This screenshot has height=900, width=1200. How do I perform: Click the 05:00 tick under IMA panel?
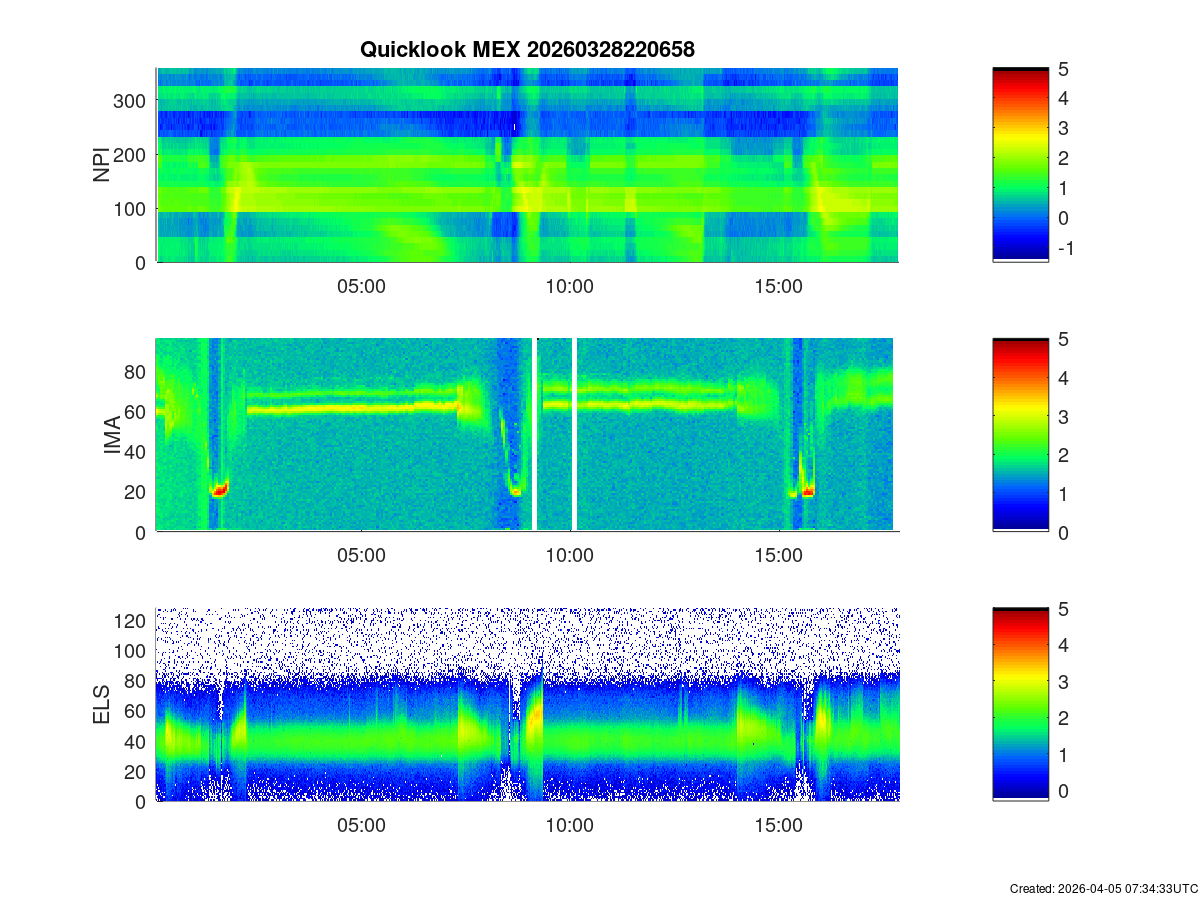[361, 557]
